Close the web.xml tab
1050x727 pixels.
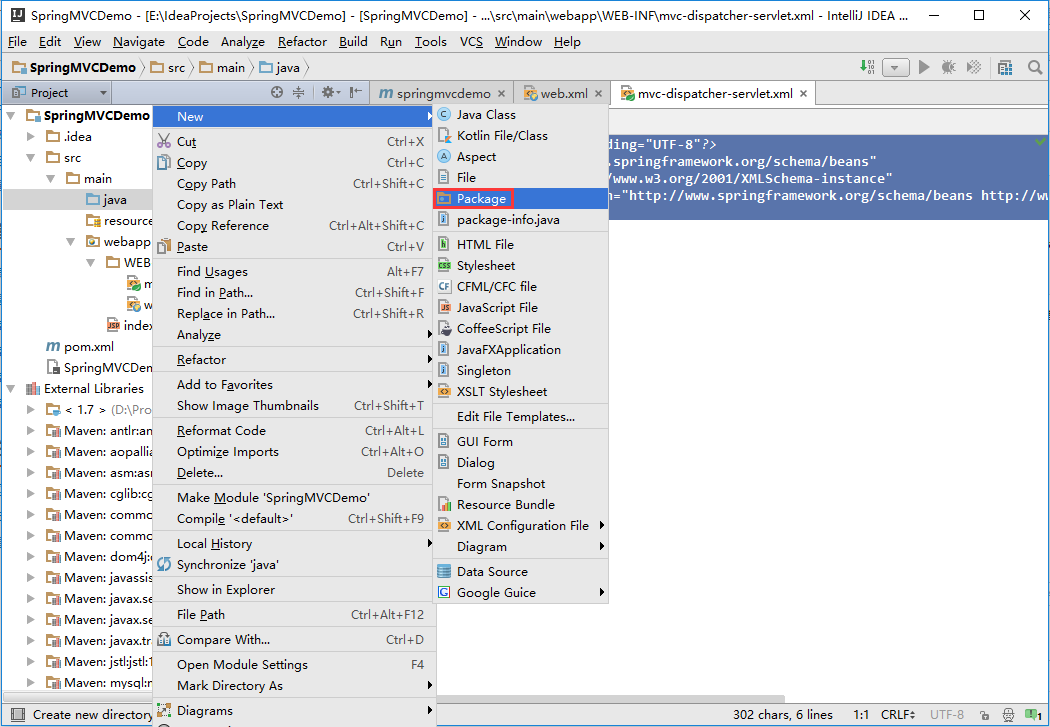coord(599,94)
